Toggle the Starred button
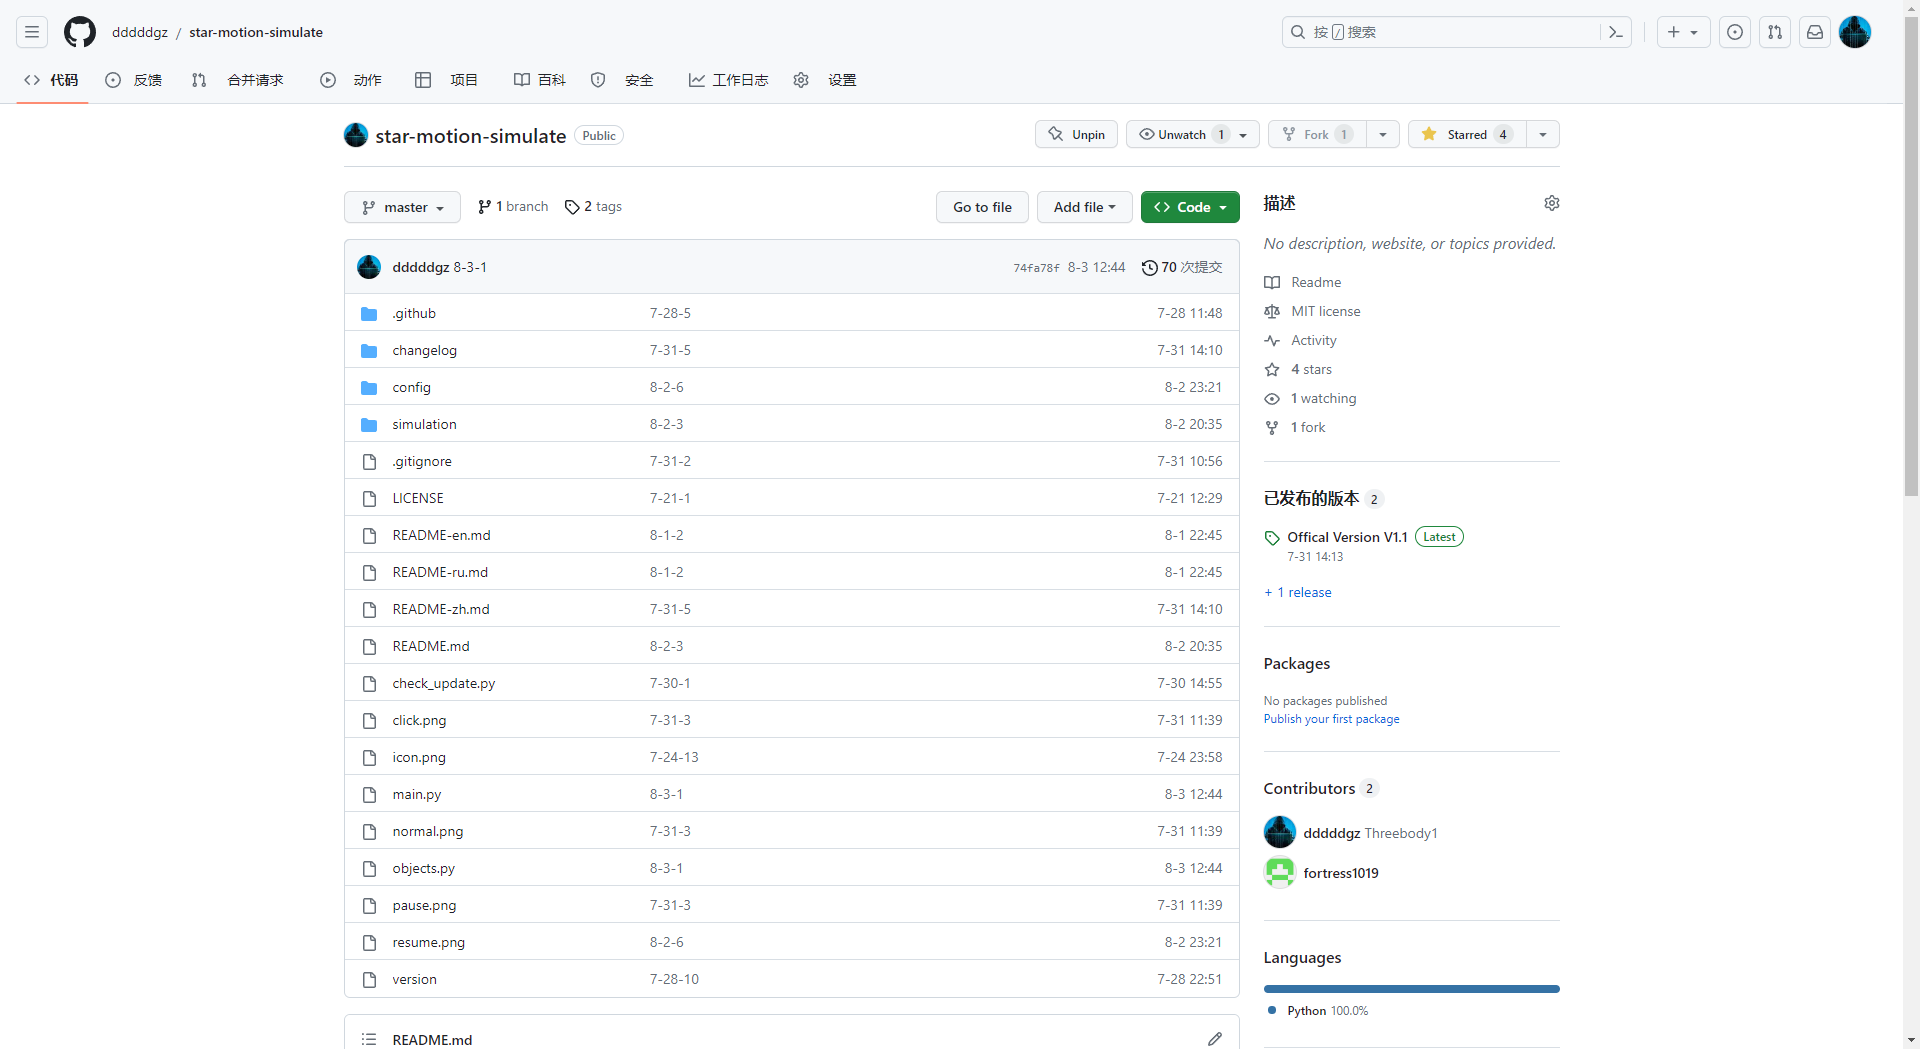Screen dimensions: 1920x1049 pos(1467,134)
